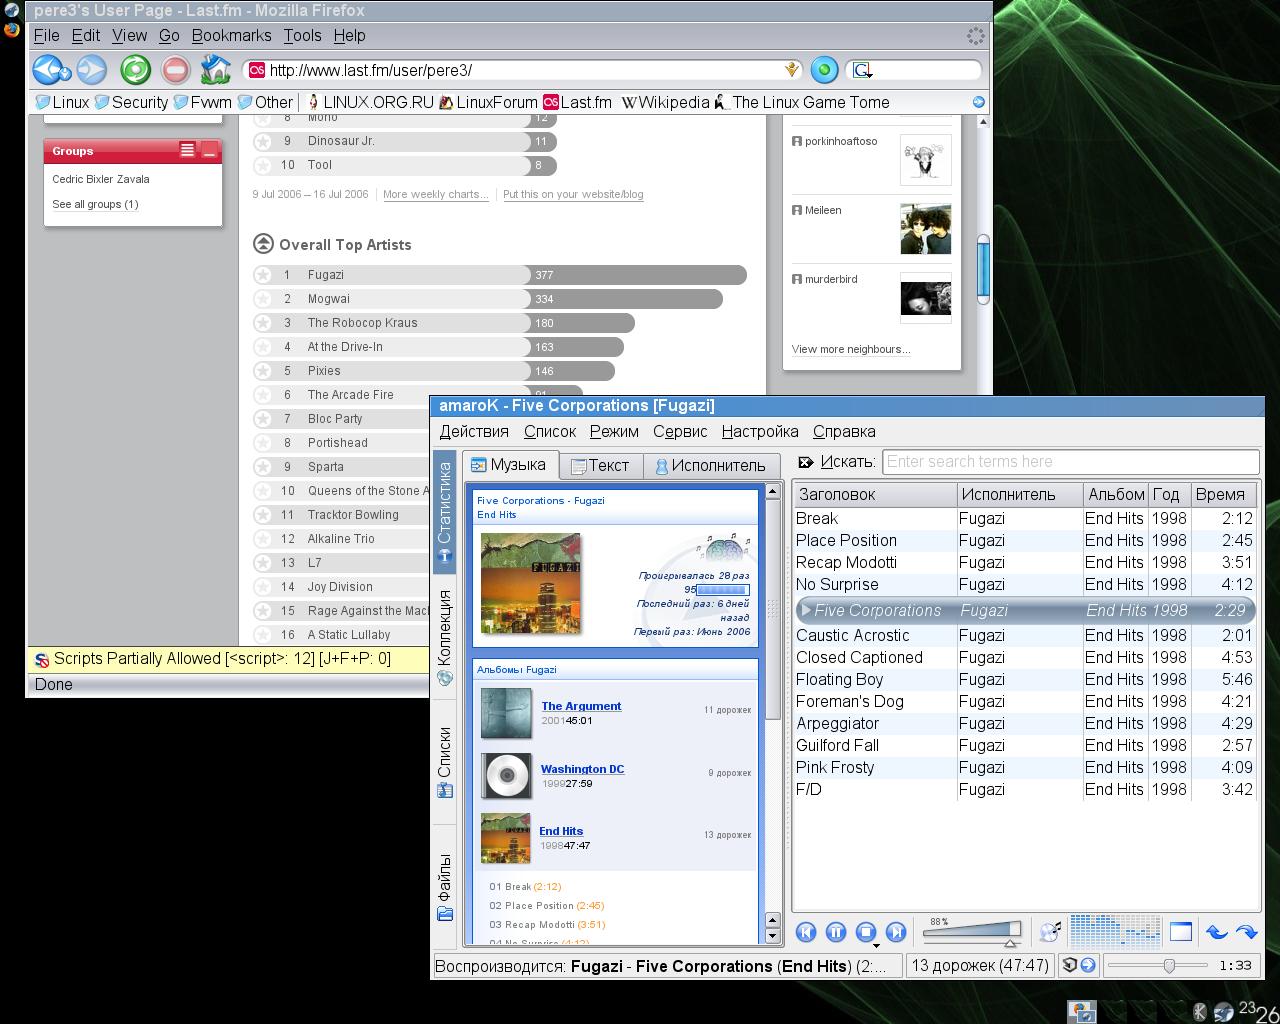1280x1024 pixels.
Task: Undo playlist change in amaroK
Action: (1216, 932)
